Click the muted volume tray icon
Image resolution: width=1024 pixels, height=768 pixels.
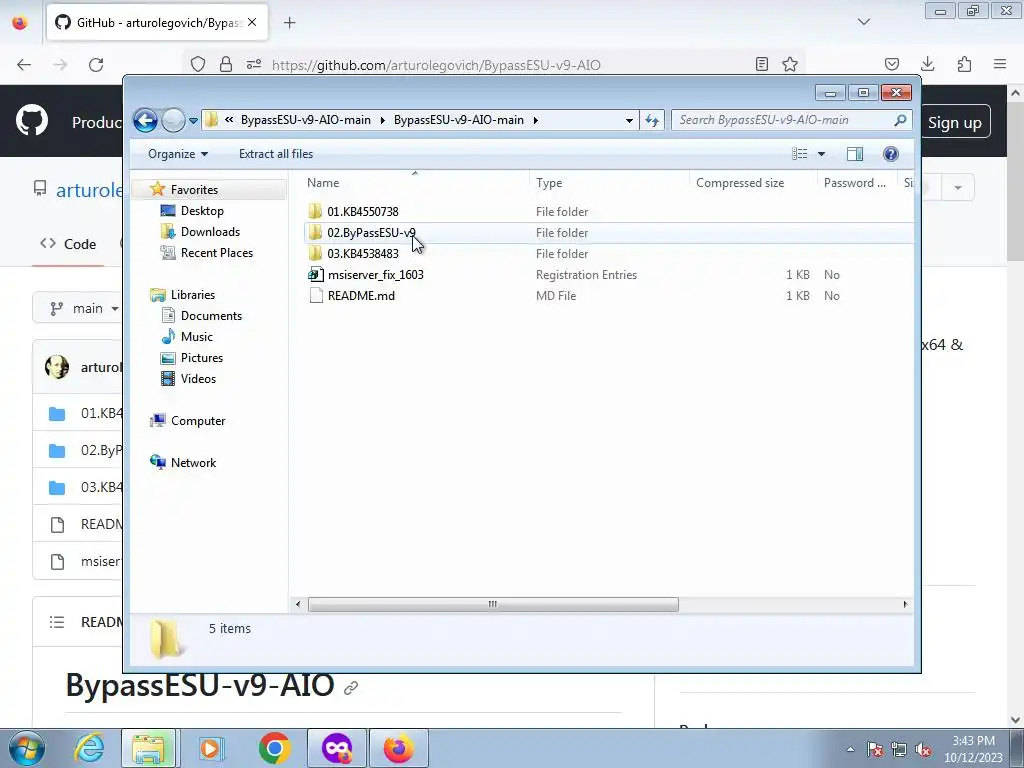coord(923,750)
